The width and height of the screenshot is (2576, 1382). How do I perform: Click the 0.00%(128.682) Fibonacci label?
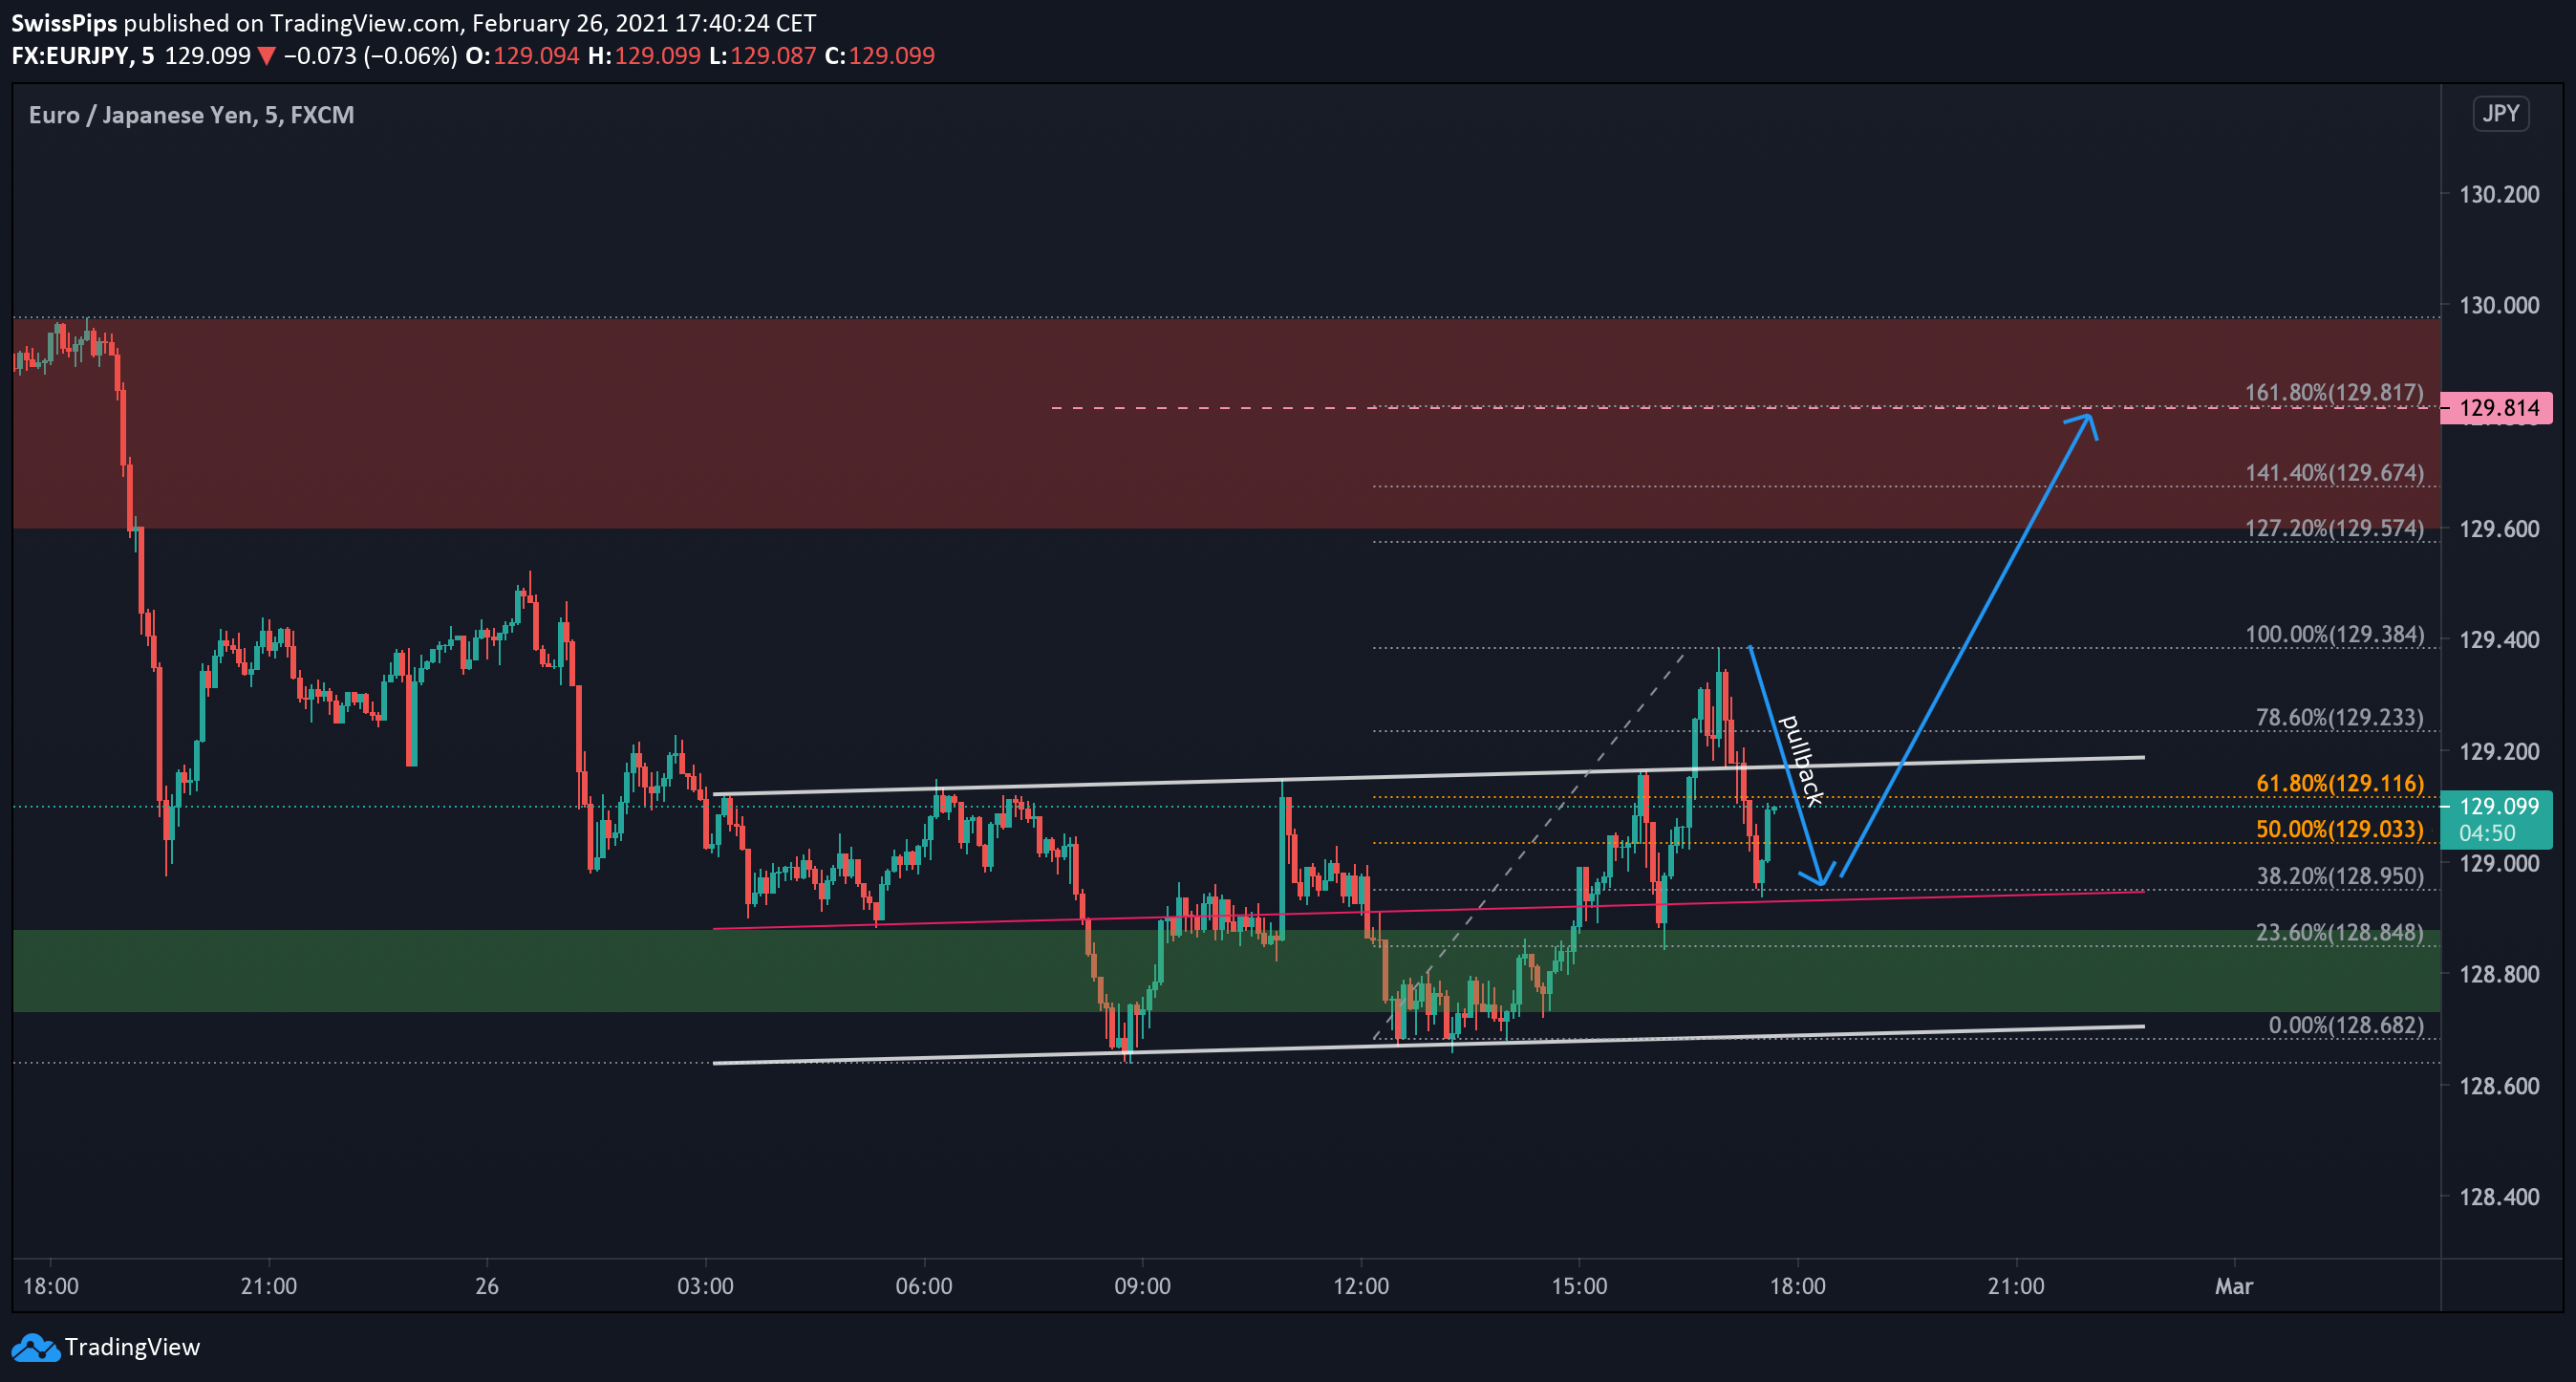point(2345,1025)
